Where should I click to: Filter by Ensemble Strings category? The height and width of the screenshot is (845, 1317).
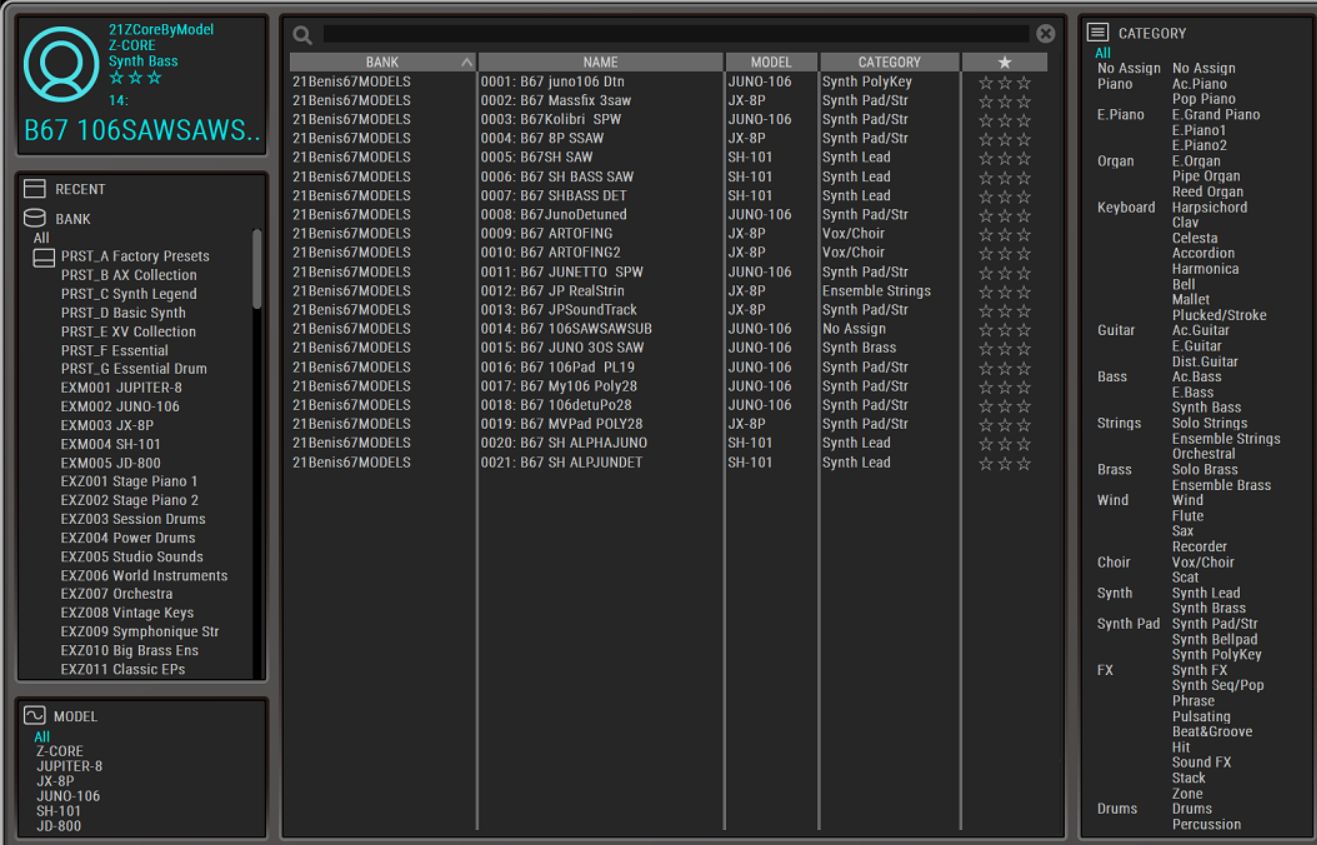tap(1226, 438)
